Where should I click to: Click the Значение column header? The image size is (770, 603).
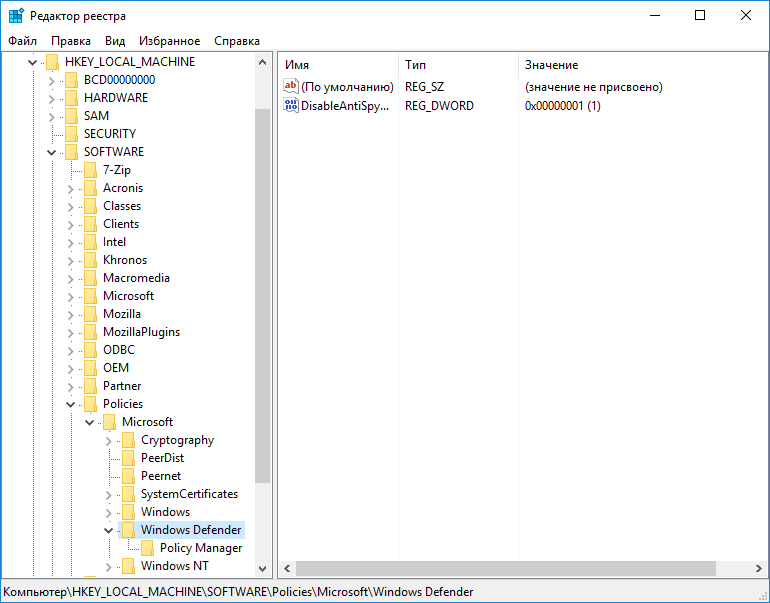[x=551, y=65]
